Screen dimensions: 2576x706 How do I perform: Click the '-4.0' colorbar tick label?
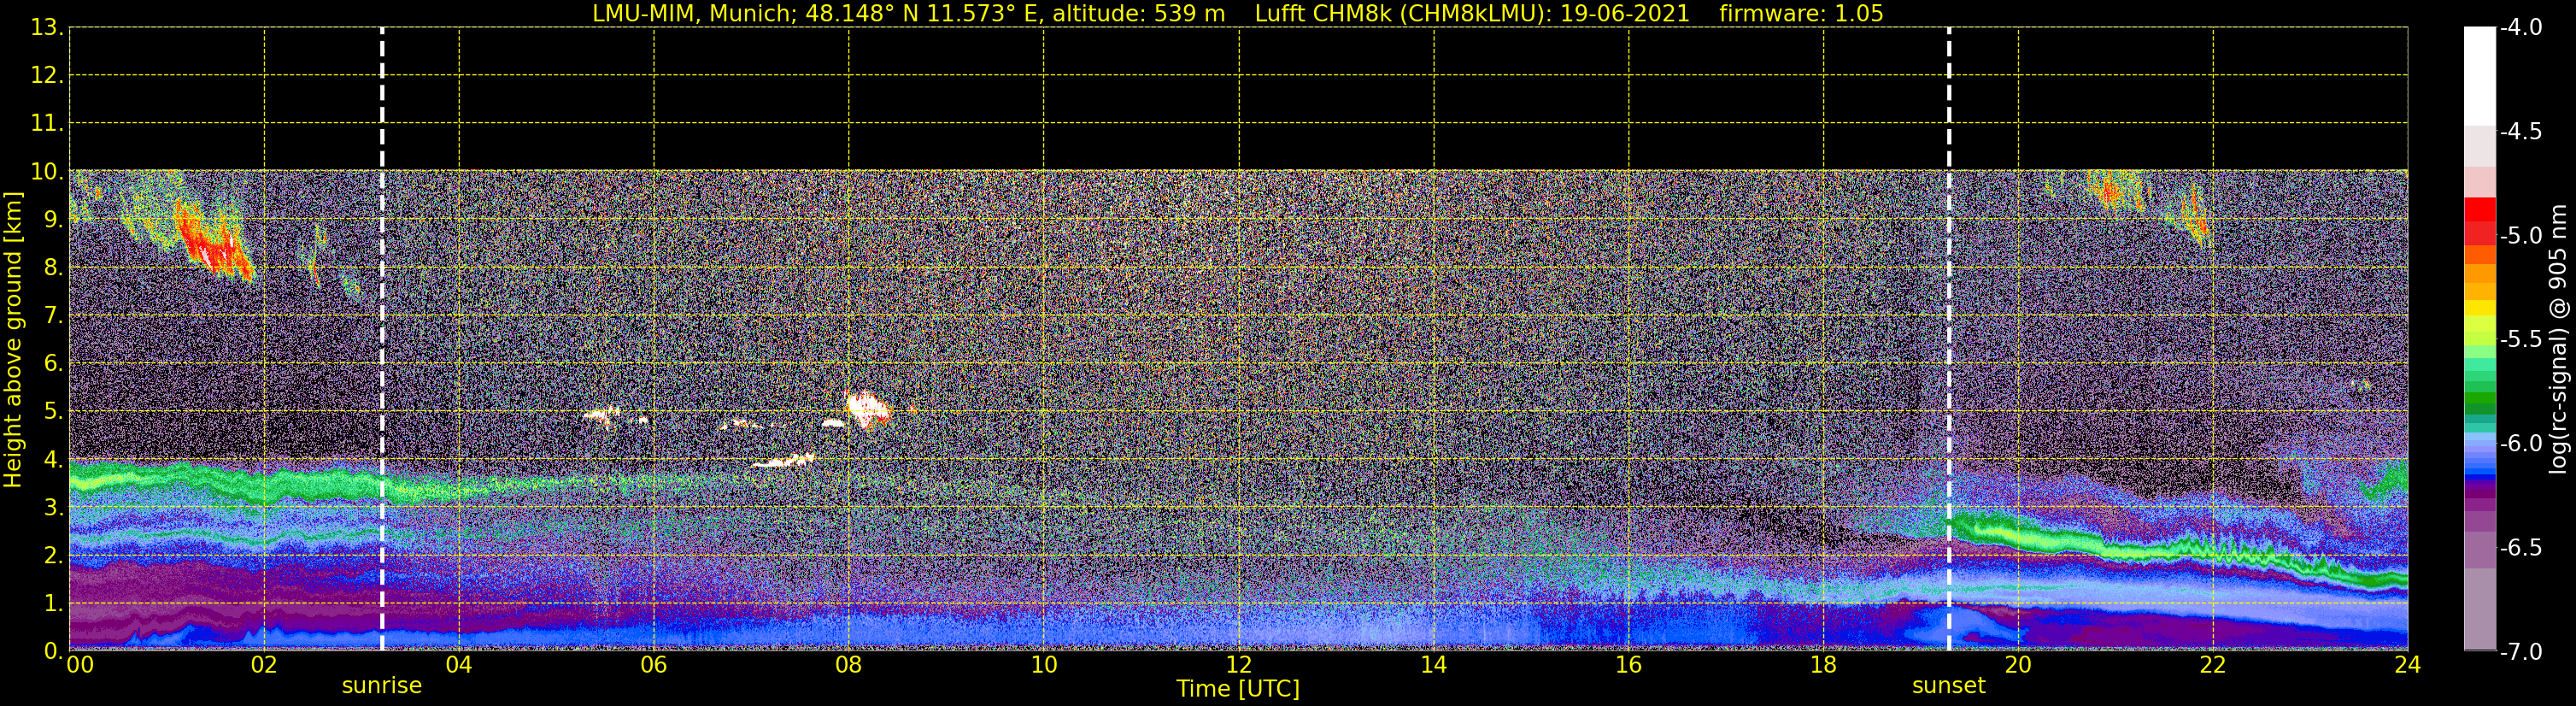pyautogui.click(x=2521, y=27)
